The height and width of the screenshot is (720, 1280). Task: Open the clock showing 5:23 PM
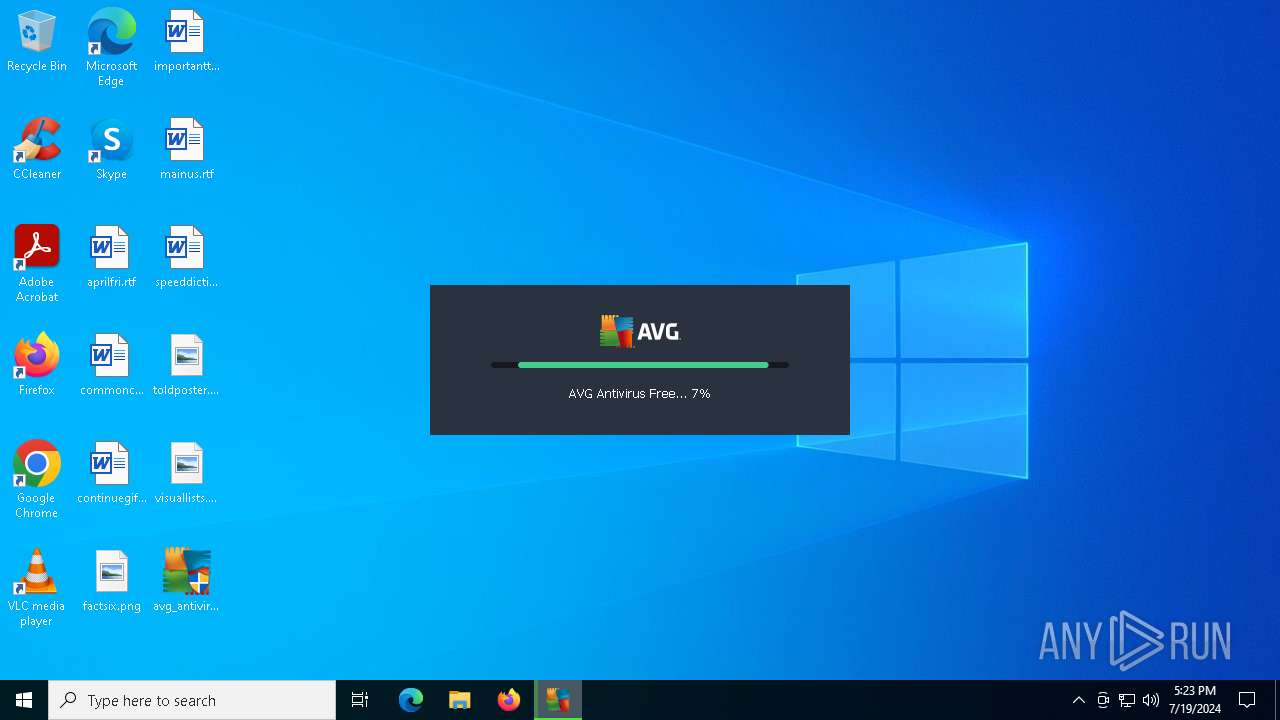(1196, 700)
